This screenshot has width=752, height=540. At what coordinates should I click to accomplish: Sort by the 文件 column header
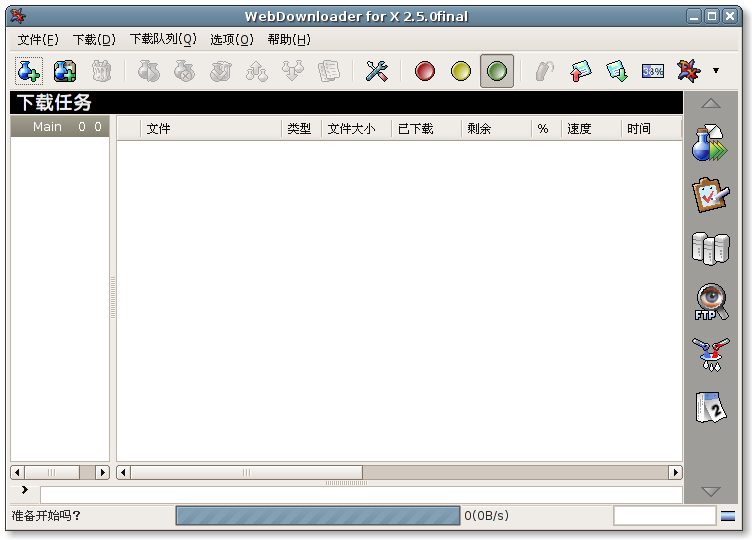coord(211,129)
